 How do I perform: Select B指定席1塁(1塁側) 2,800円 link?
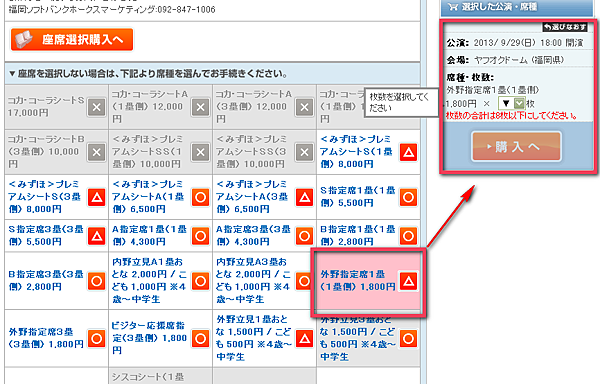(357, 235)
